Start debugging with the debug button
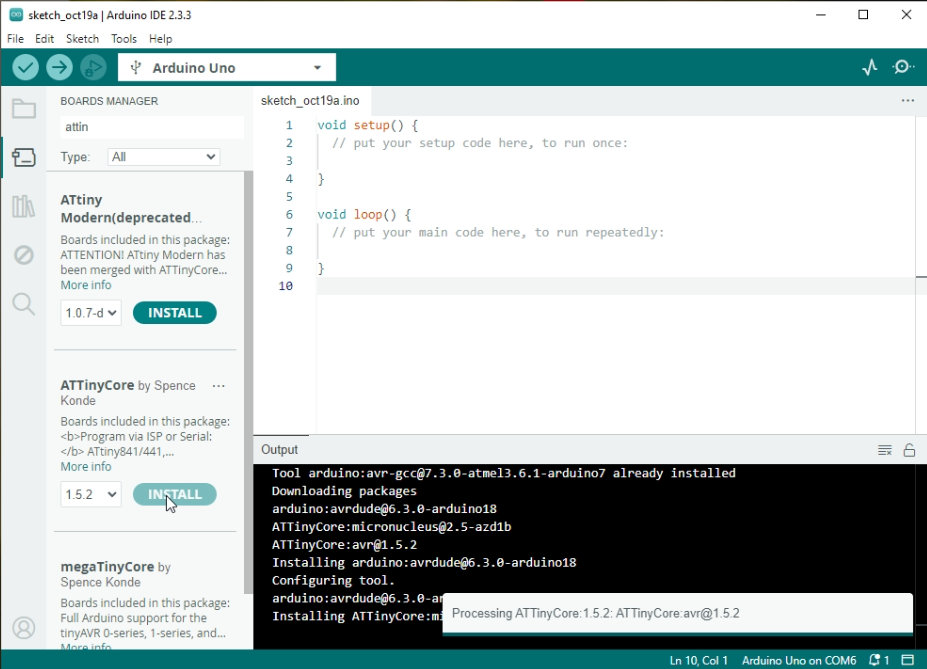This screenshot has height=669, width=927. (93, 67)
